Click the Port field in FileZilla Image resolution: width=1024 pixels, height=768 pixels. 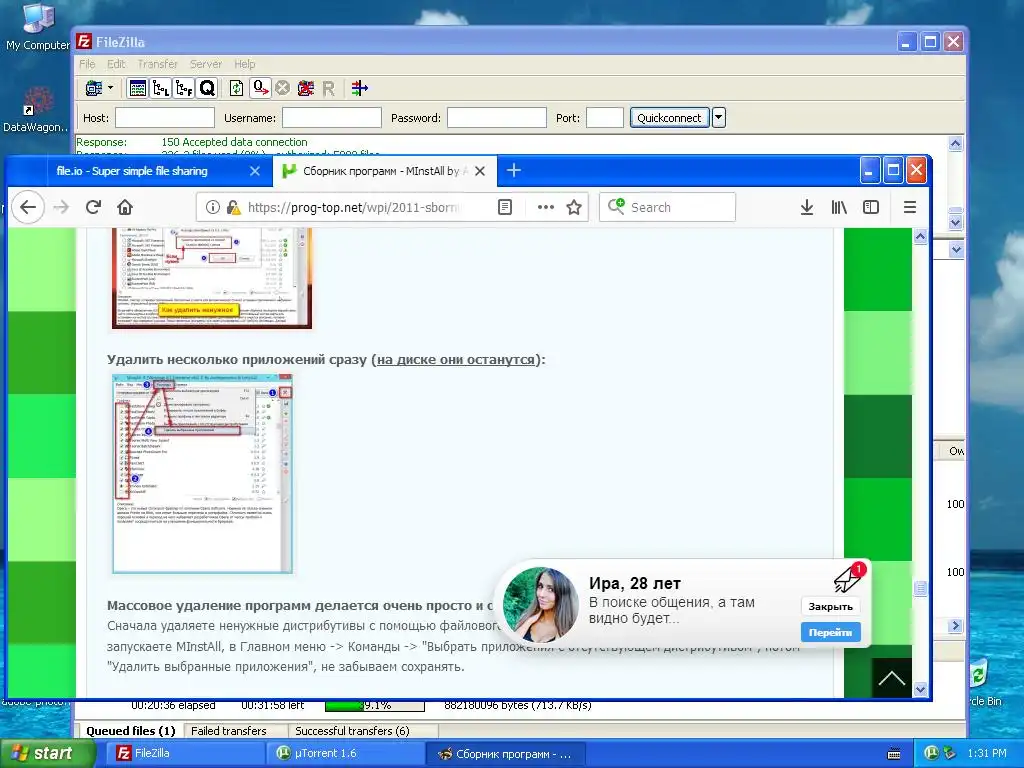[x=605, y=118]
